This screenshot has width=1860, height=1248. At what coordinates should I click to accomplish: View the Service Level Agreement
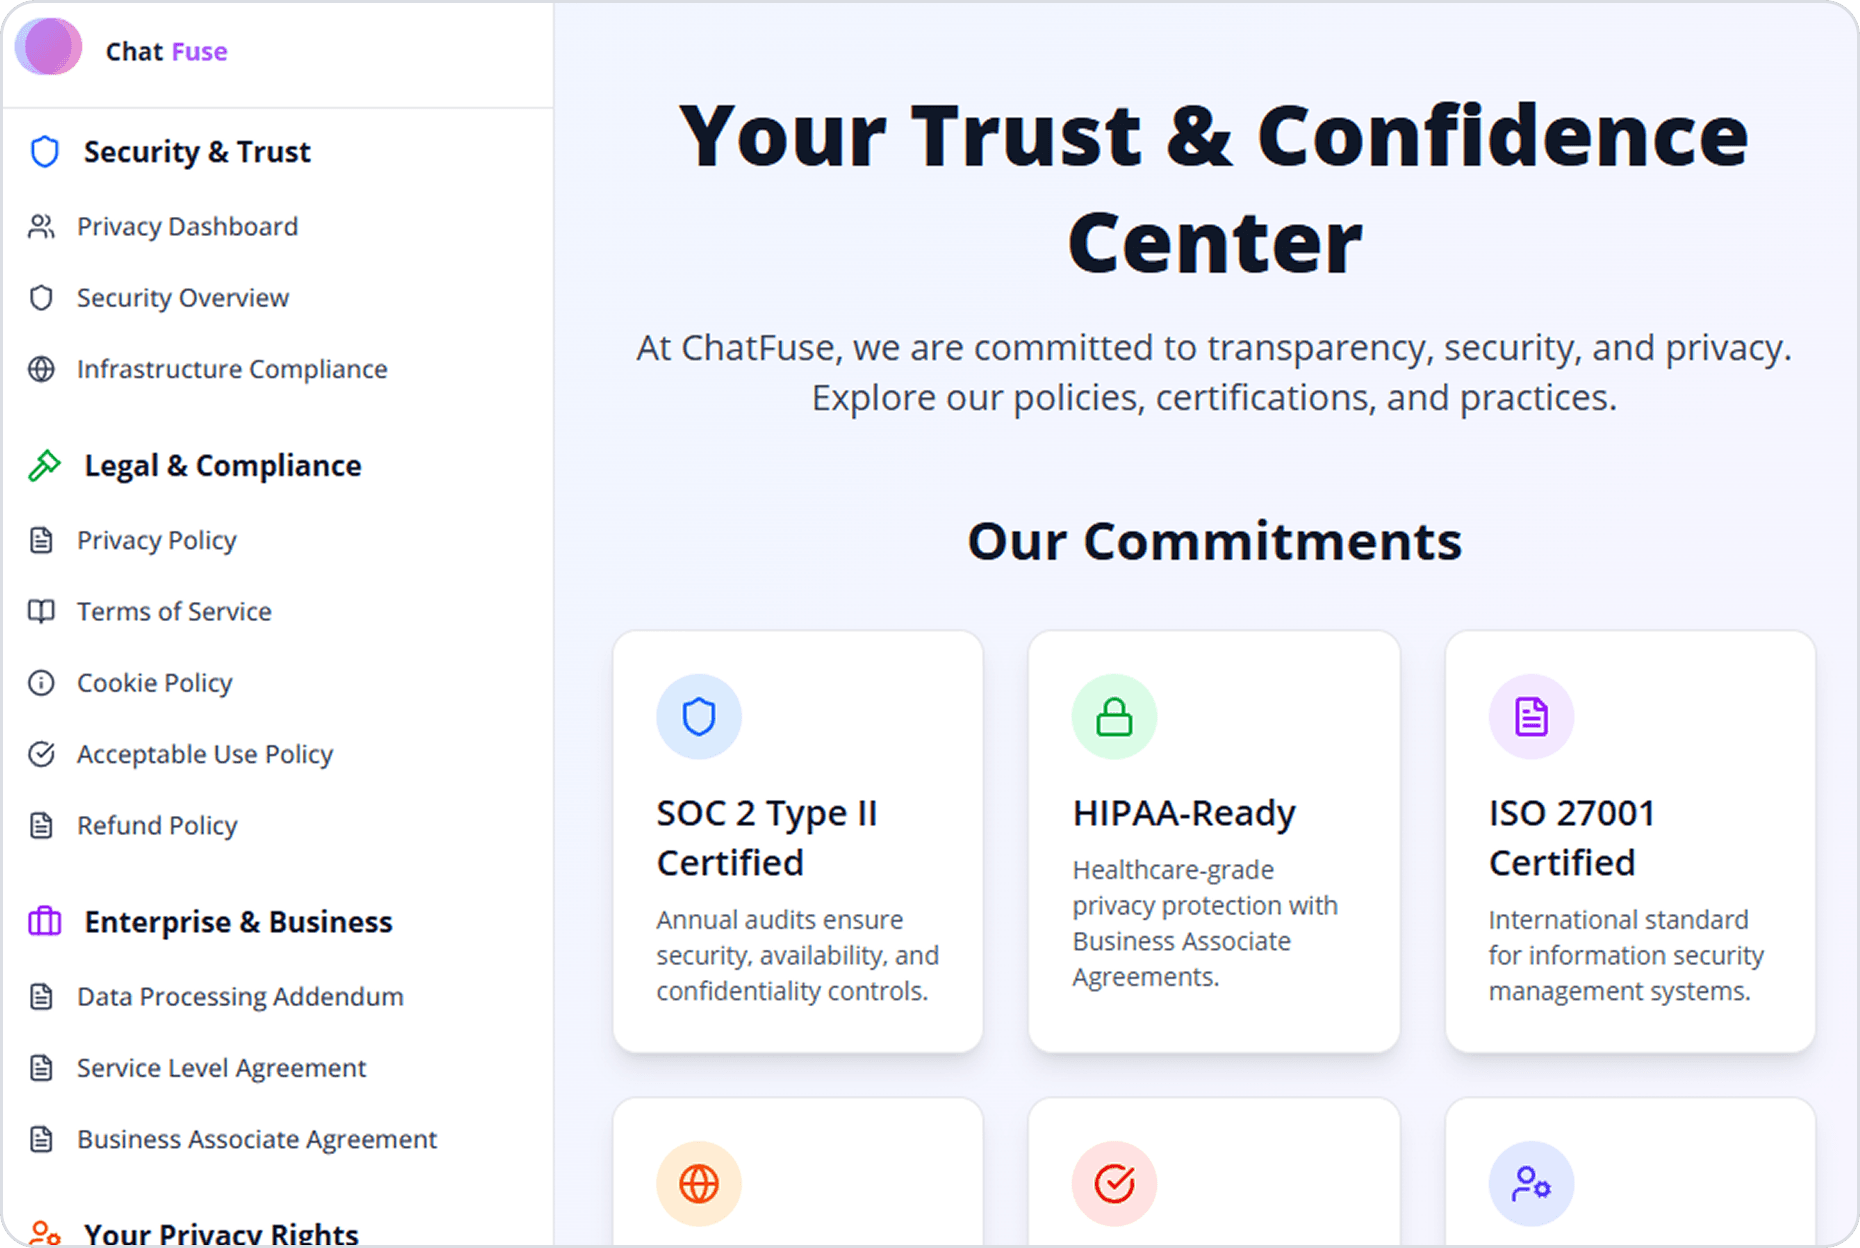[x=220, y=1068]
